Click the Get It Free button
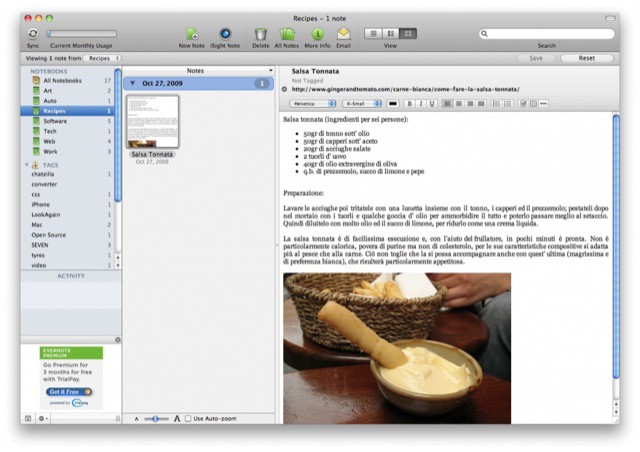This screenshot has height=452, width=640. point(69,392)
